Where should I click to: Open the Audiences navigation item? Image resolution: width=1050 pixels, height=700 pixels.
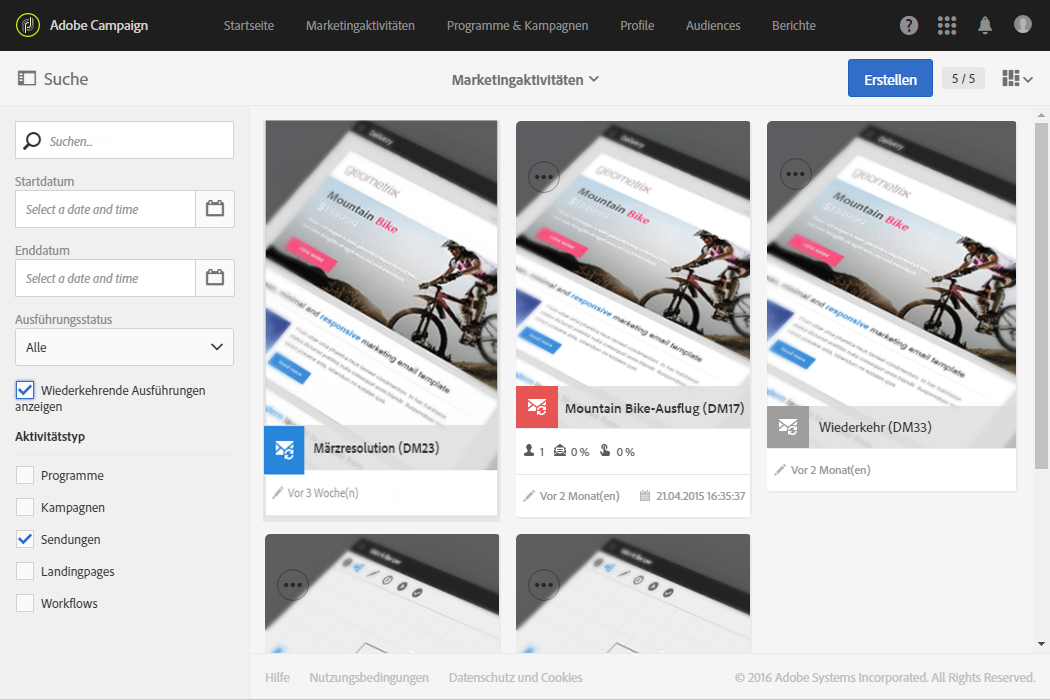pyautogui.click(x=713, y=25)
